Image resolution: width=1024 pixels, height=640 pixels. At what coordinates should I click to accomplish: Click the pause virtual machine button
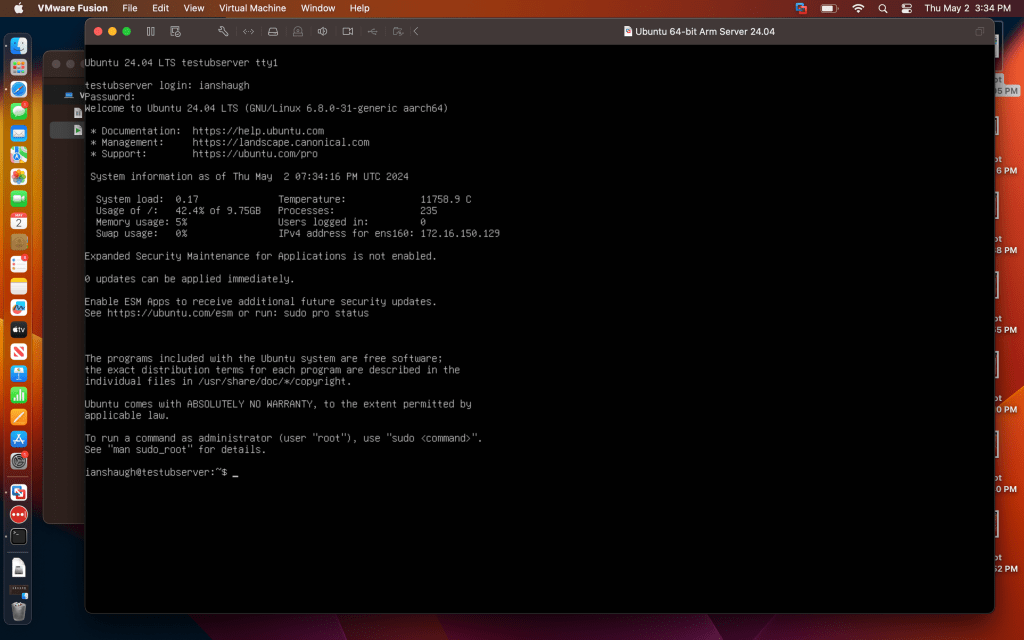pos(151,31)
